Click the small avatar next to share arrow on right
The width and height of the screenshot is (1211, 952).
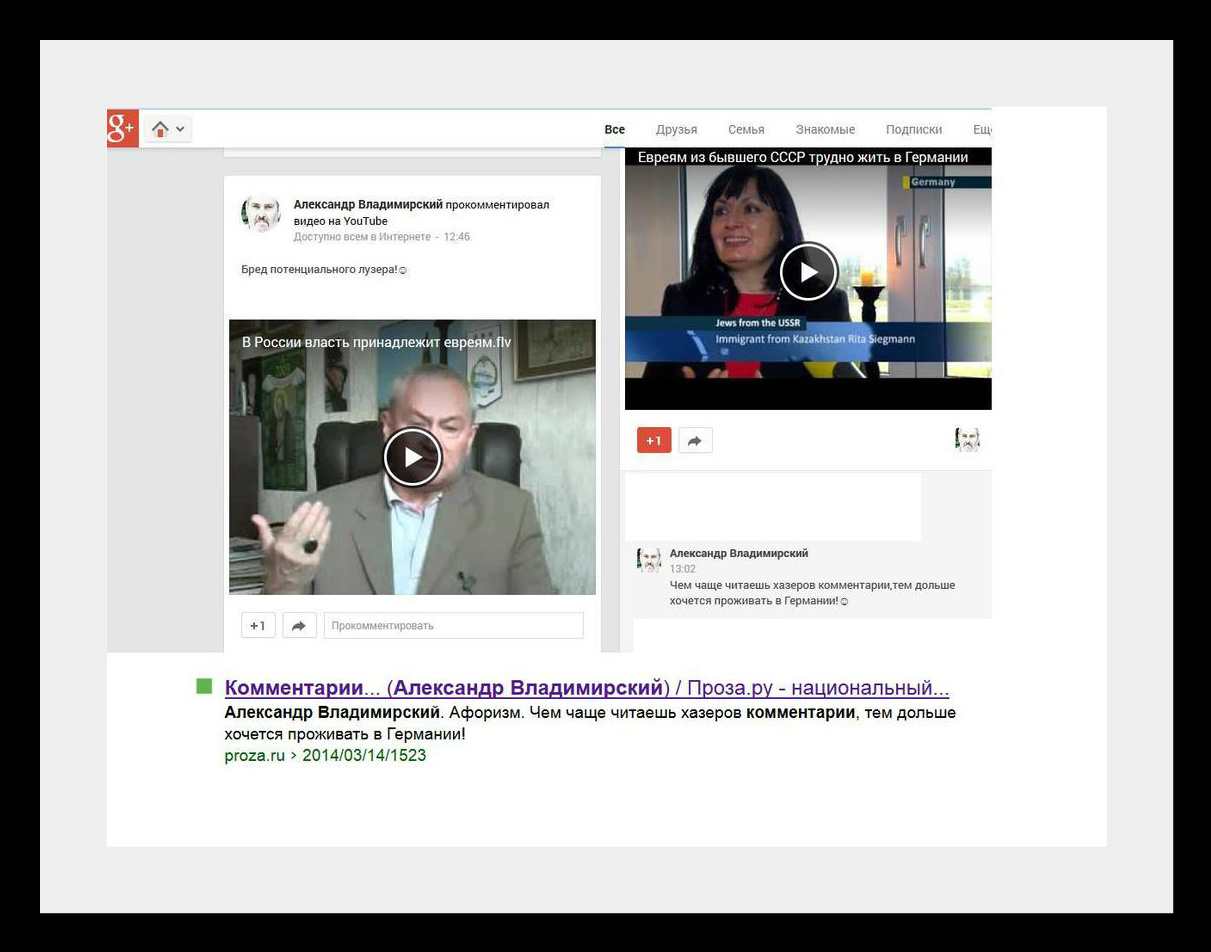(967, 440)
